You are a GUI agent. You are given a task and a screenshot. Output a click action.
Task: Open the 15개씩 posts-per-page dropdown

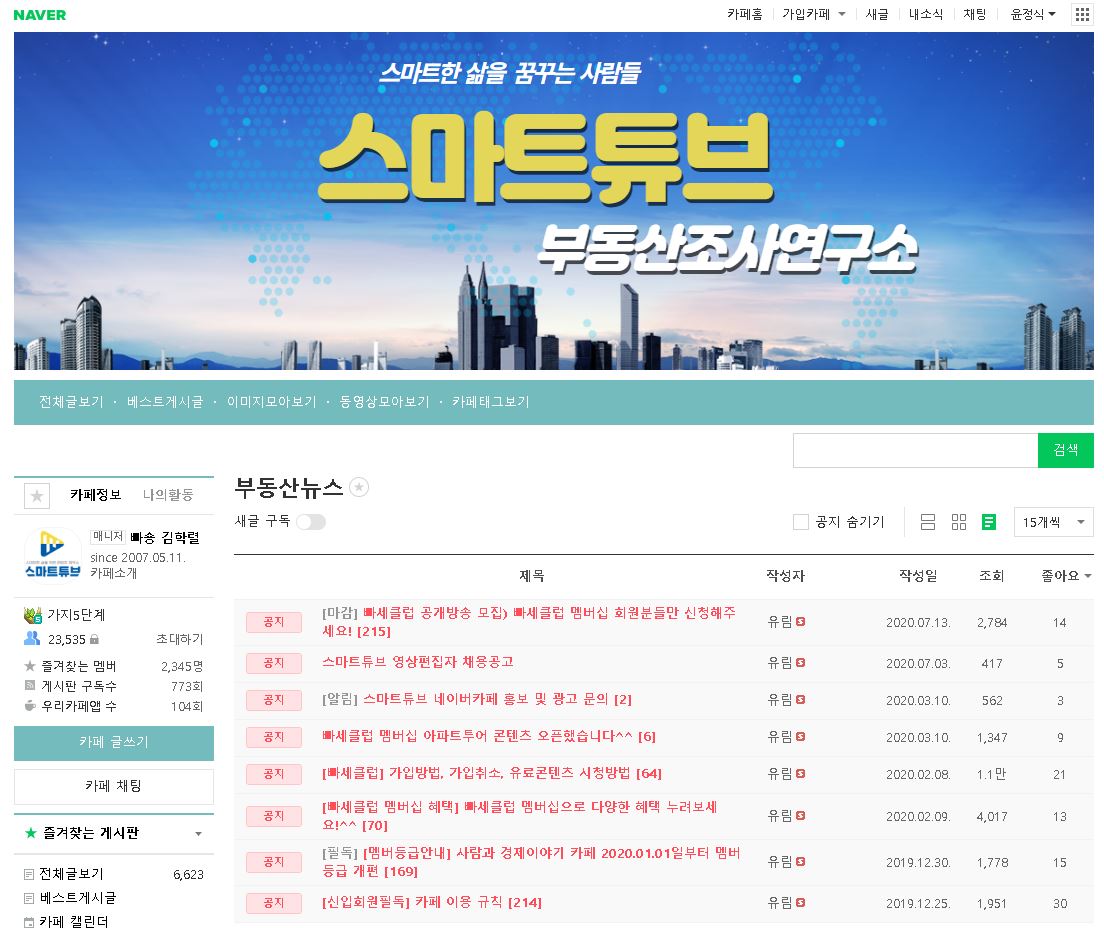[x=1053, y=522]
